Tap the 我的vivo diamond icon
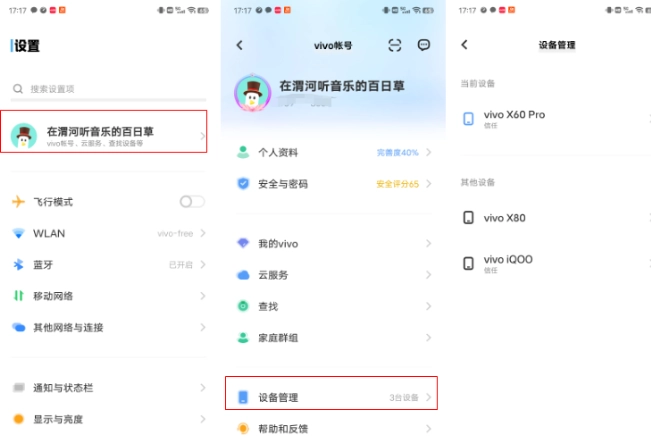The height and width of the screenshot is (442, 651). (242, 244)
